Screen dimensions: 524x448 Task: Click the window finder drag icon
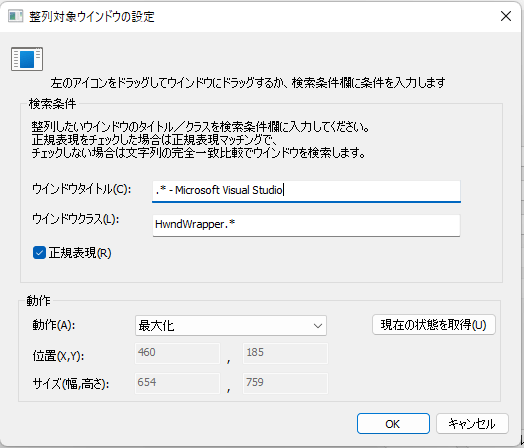pos(27,59)
